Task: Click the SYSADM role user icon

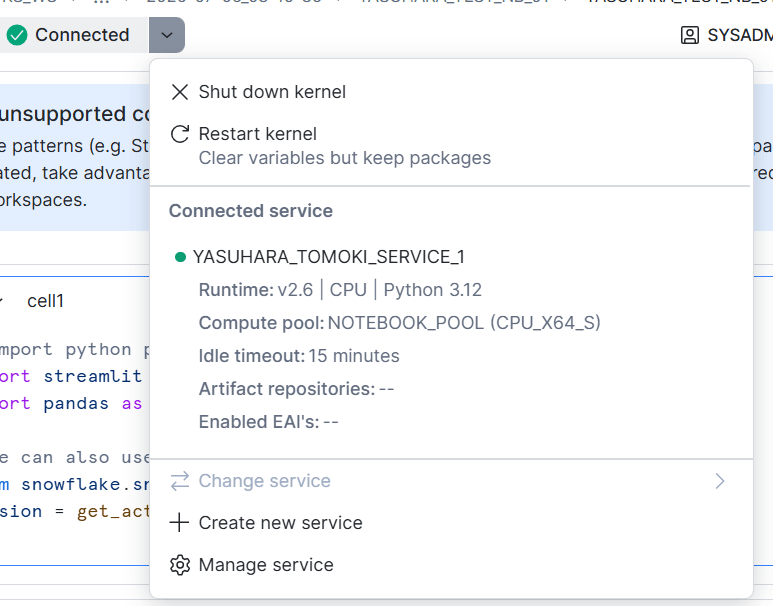Action: point(690,36)
